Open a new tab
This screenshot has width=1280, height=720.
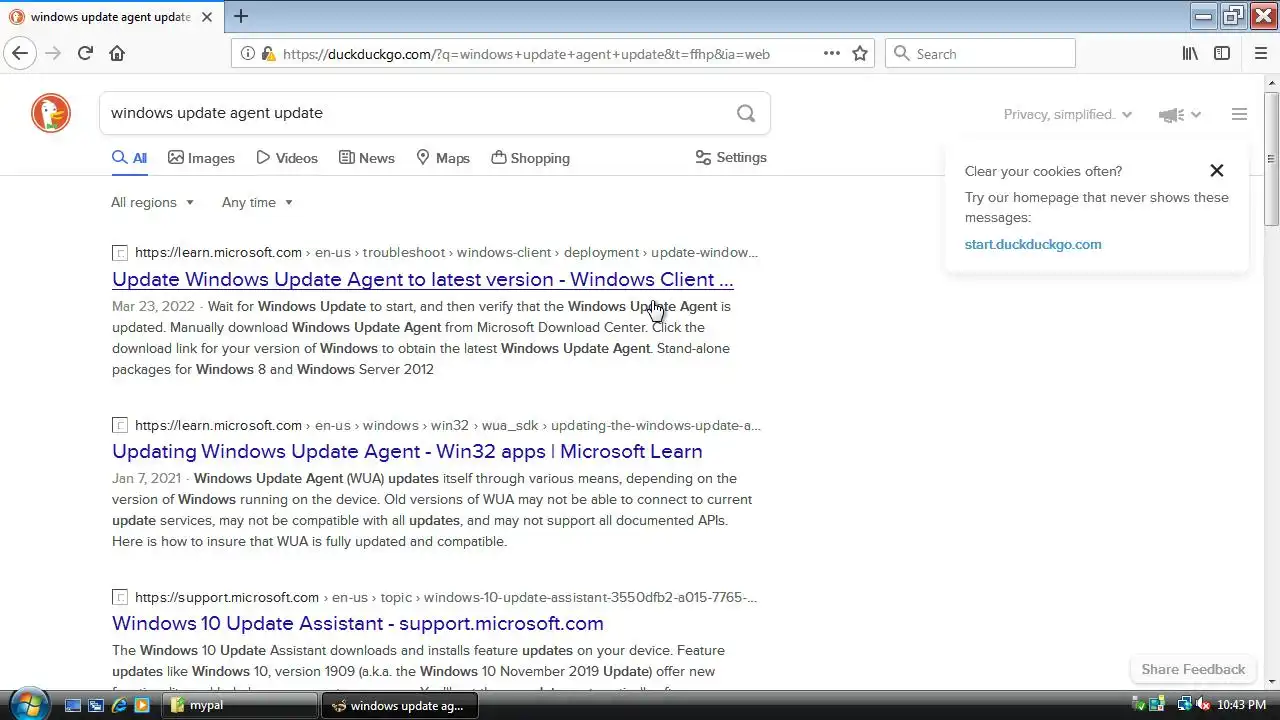241,16
